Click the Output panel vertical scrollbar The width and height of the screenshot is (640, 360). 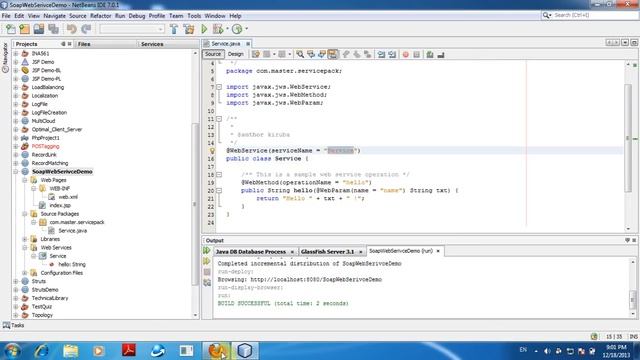pos(633,300)
